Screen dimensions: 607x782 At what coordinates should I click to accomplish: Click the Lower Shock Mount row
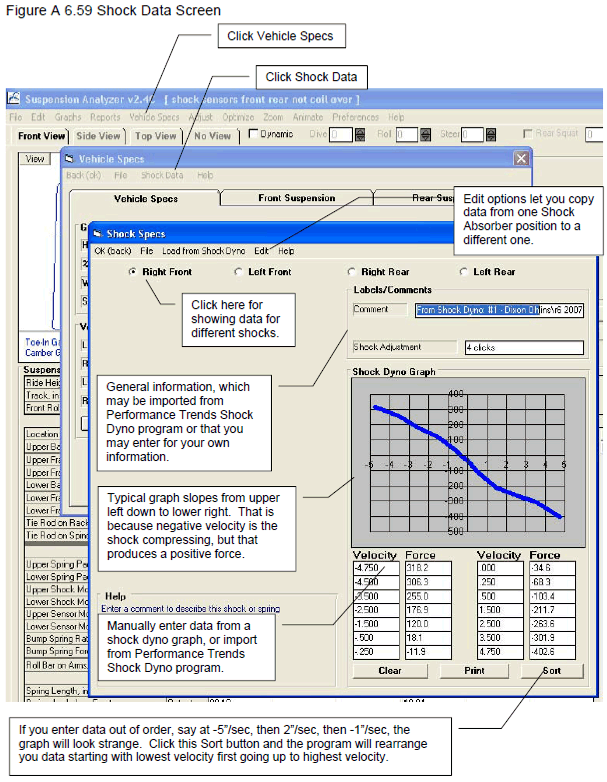[x=57, y=601]
